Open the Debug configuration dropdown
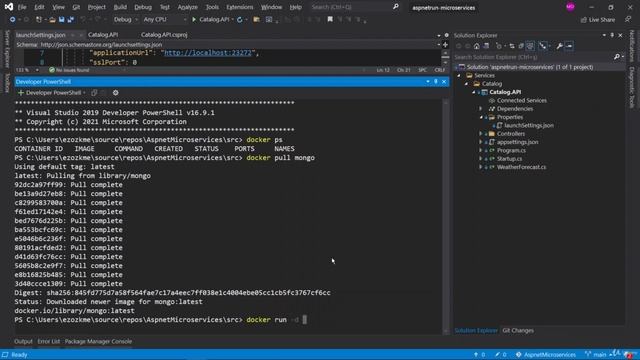The width and height of the screenshot is (640, 360). 126,20
